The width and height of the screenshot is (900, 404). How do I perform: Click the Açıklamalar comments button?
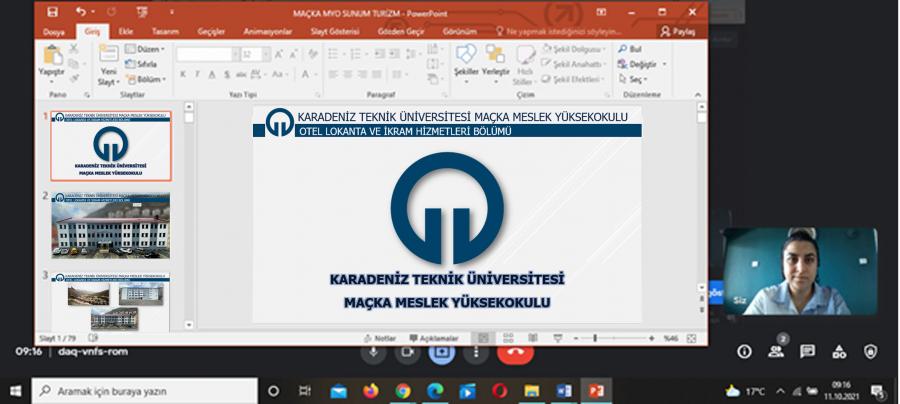click(x=433, y=338)
